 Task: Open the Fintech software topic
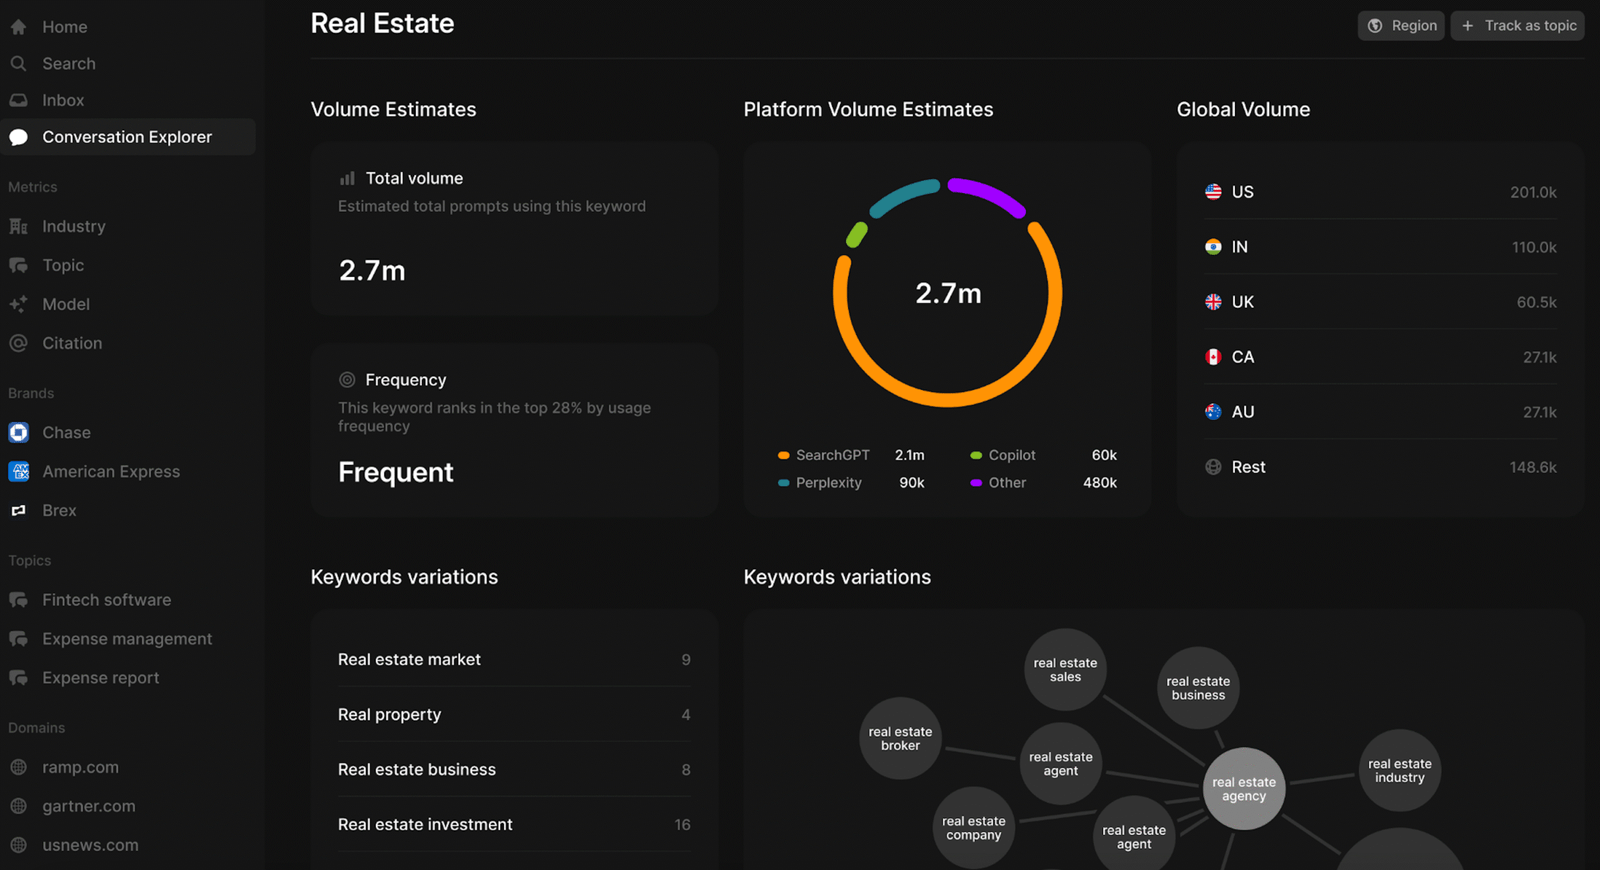tap(128, 600)
